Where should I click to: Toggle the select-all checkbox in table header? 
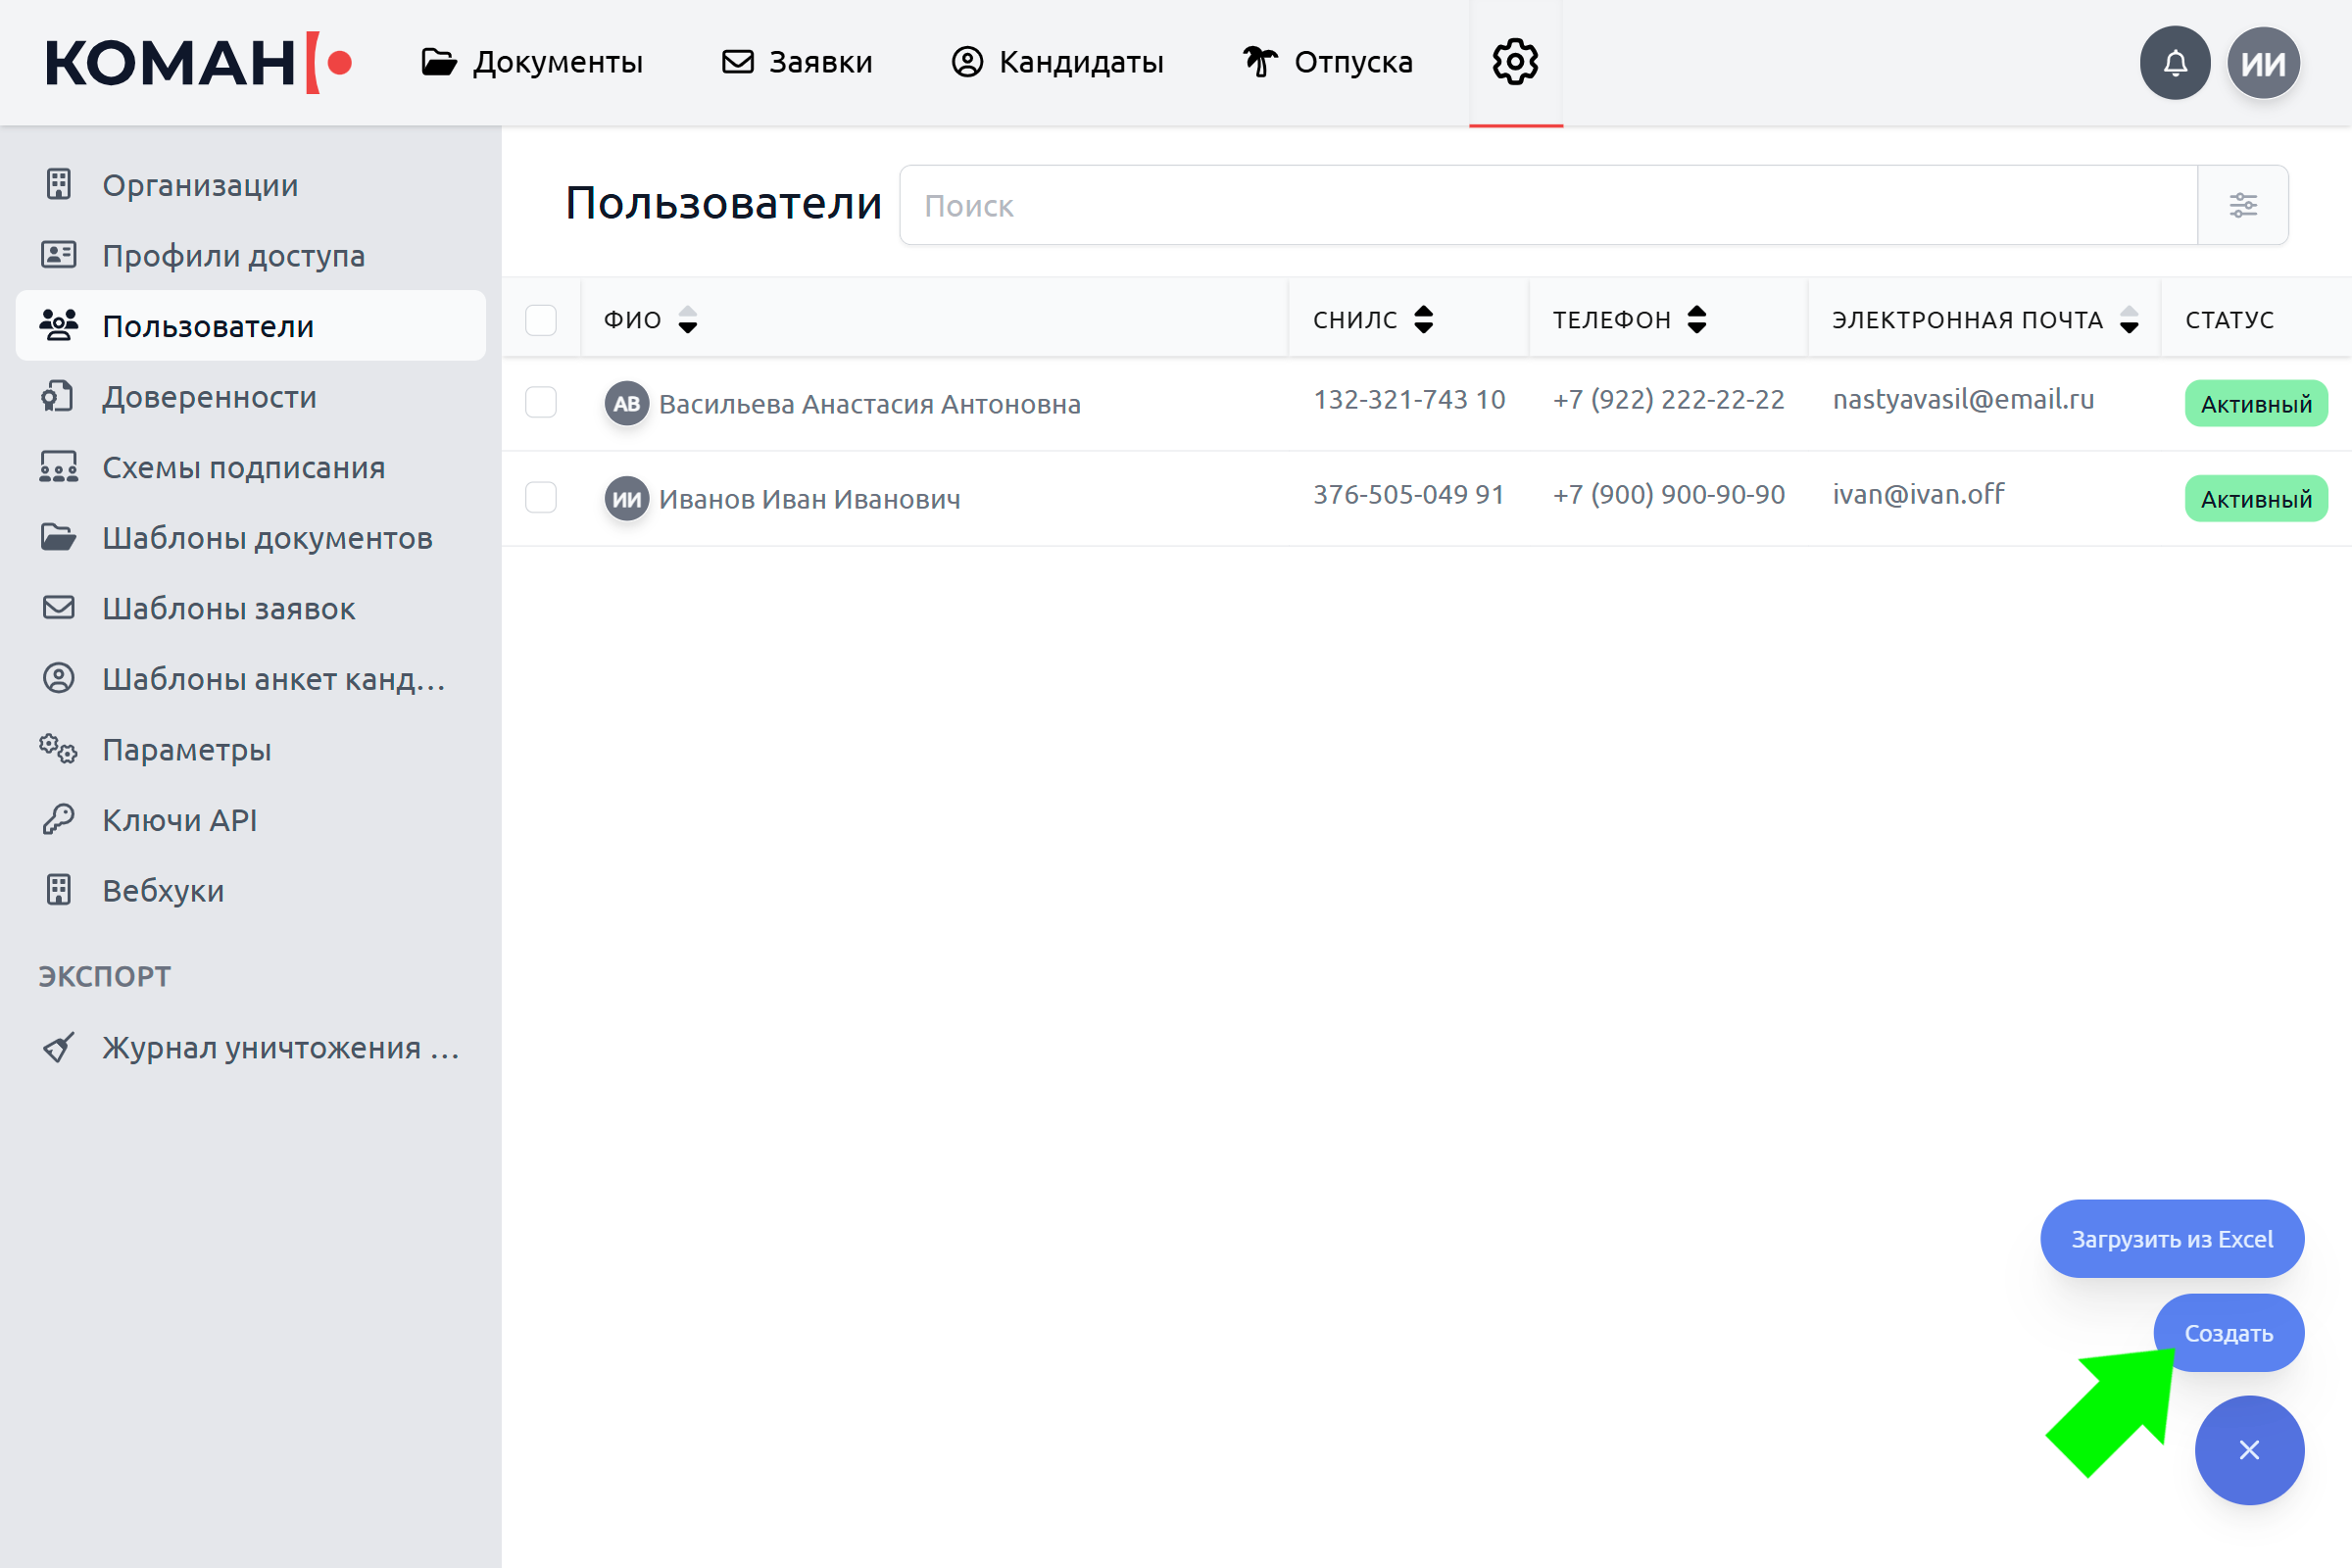pos(541,320)
